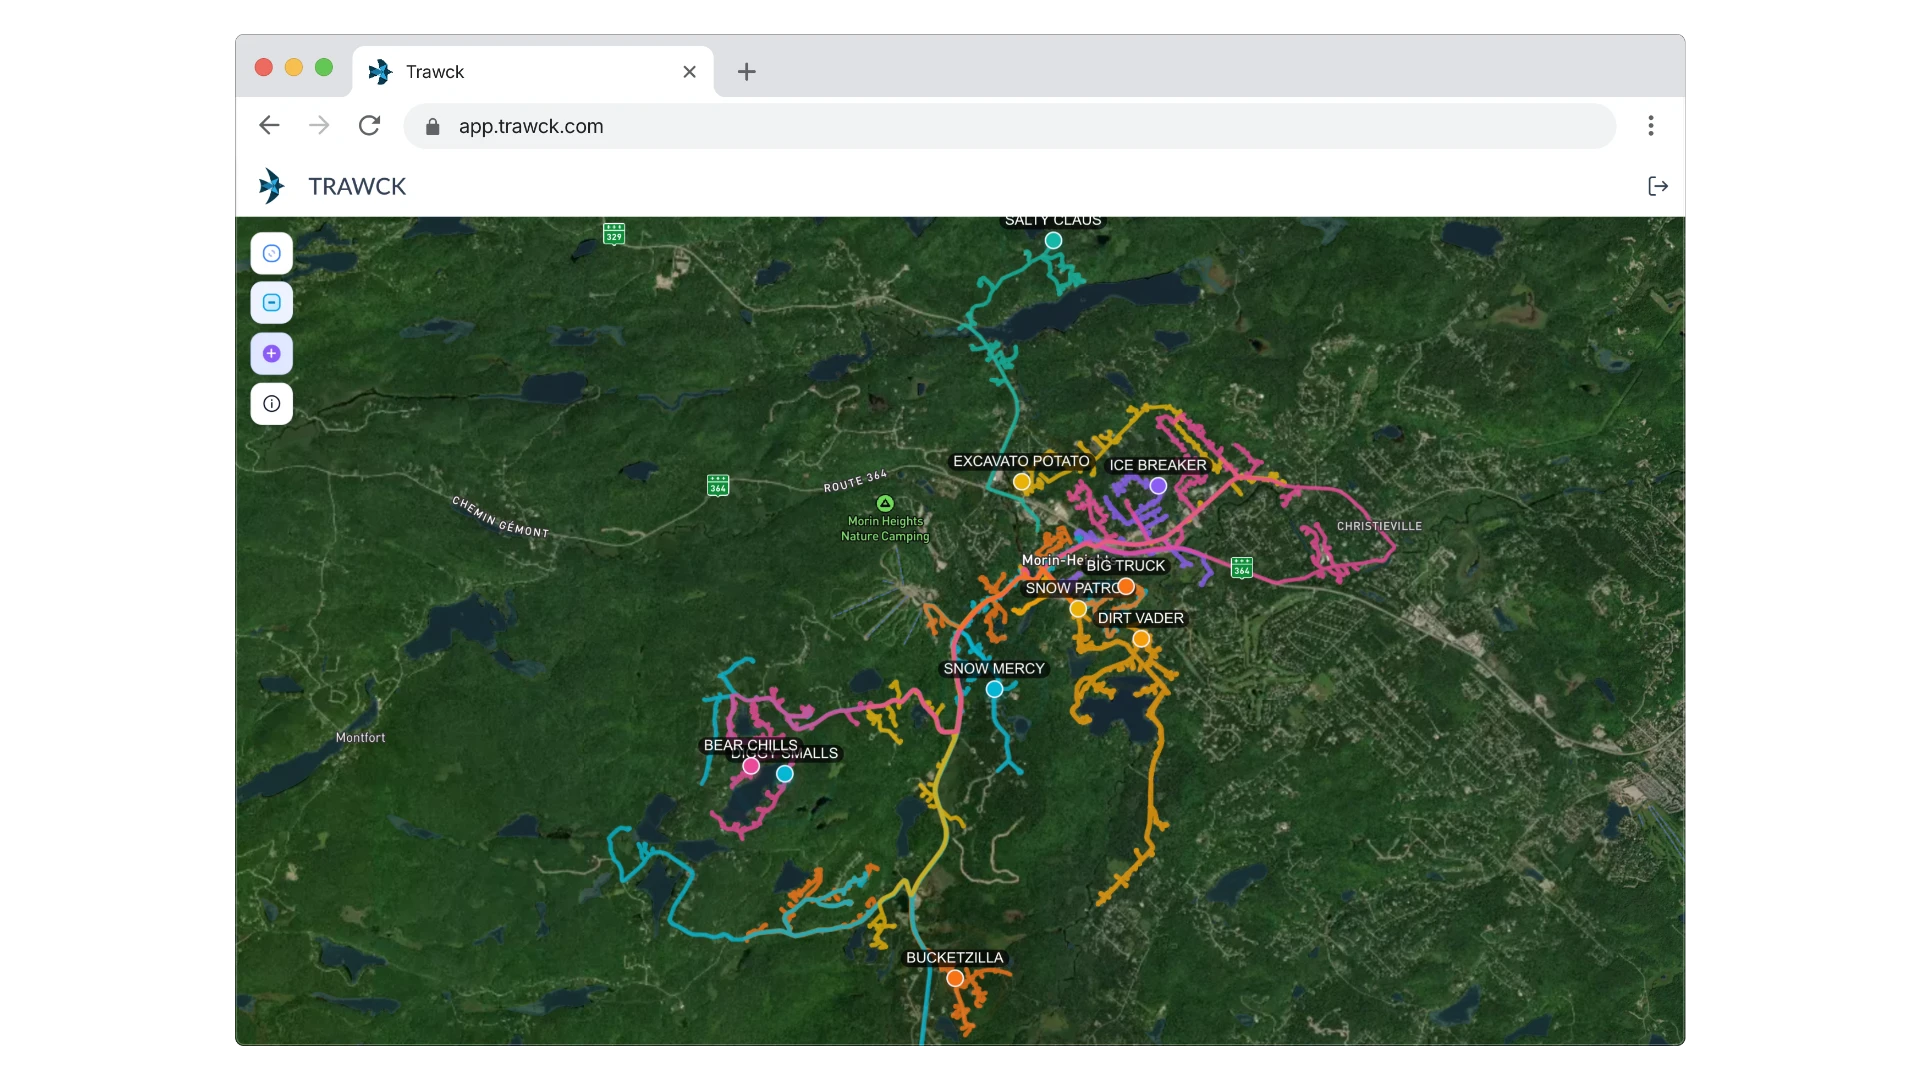Click the ICE BREAKER purple marker
The height and width of the screenshot is (1080, 1920).
pyautogui.click(x=1156, y=485)
